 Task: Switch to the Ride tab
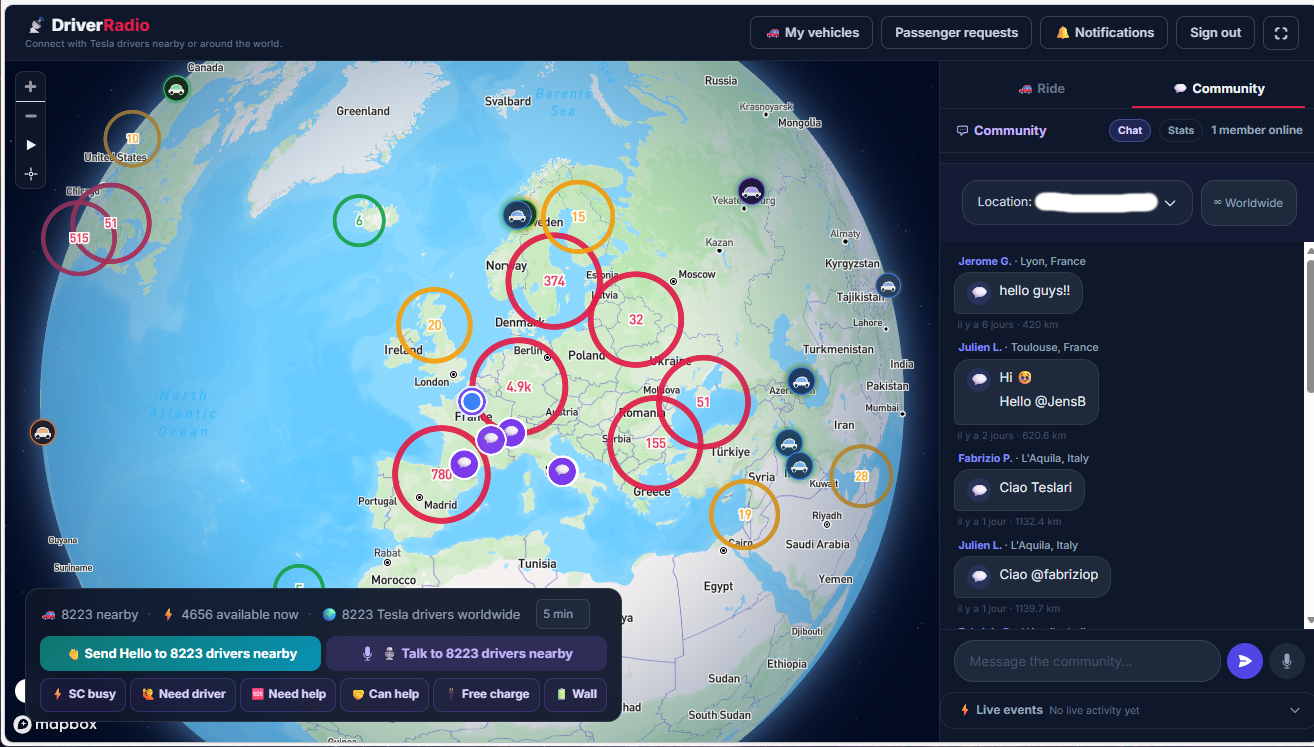(1041, 88)
